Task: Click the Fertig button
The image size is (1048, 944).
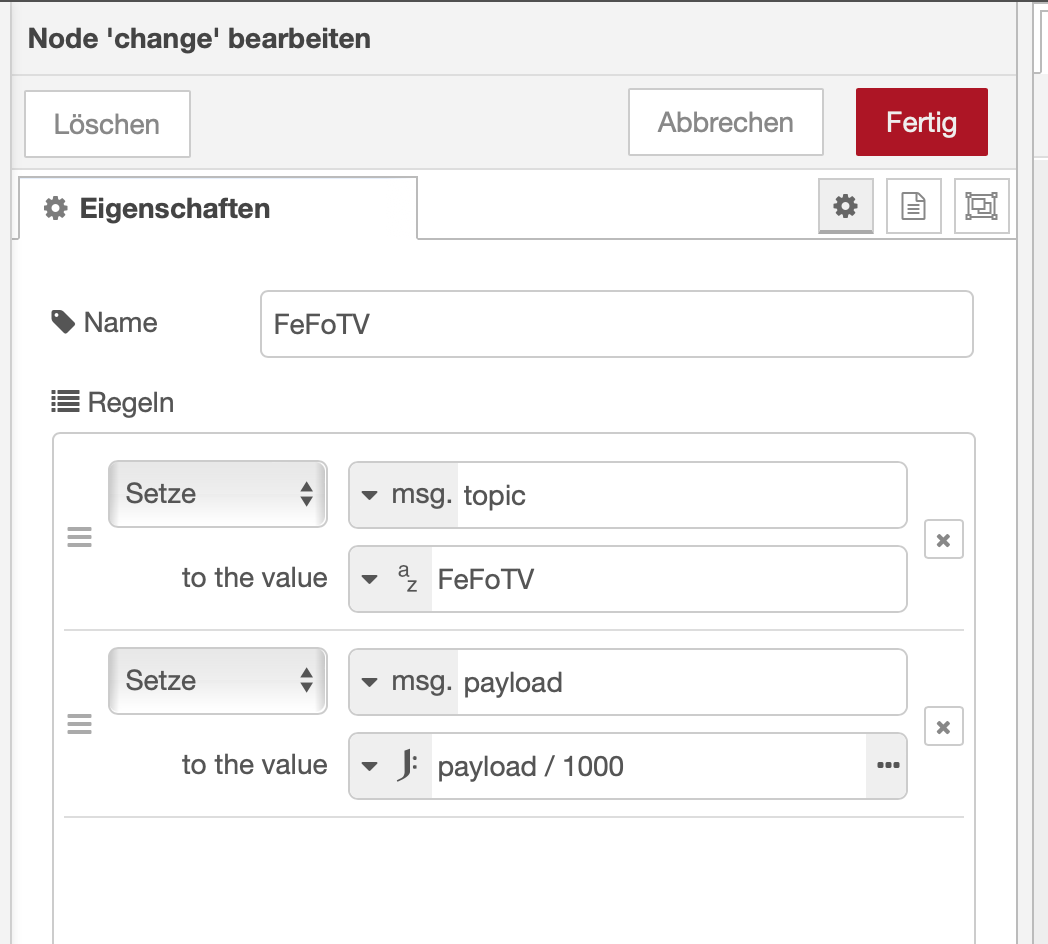Action: click(x=921, y=123)
